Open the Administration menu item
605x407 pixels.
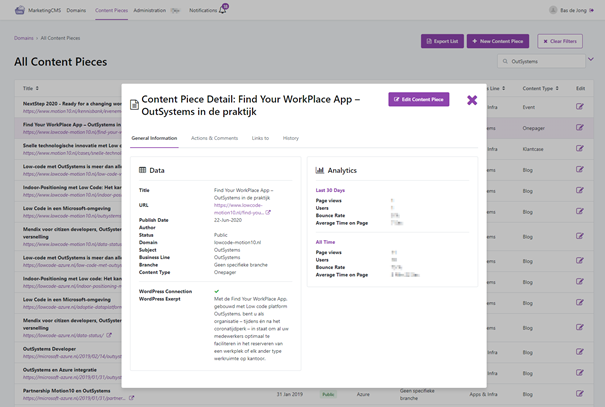150,10
